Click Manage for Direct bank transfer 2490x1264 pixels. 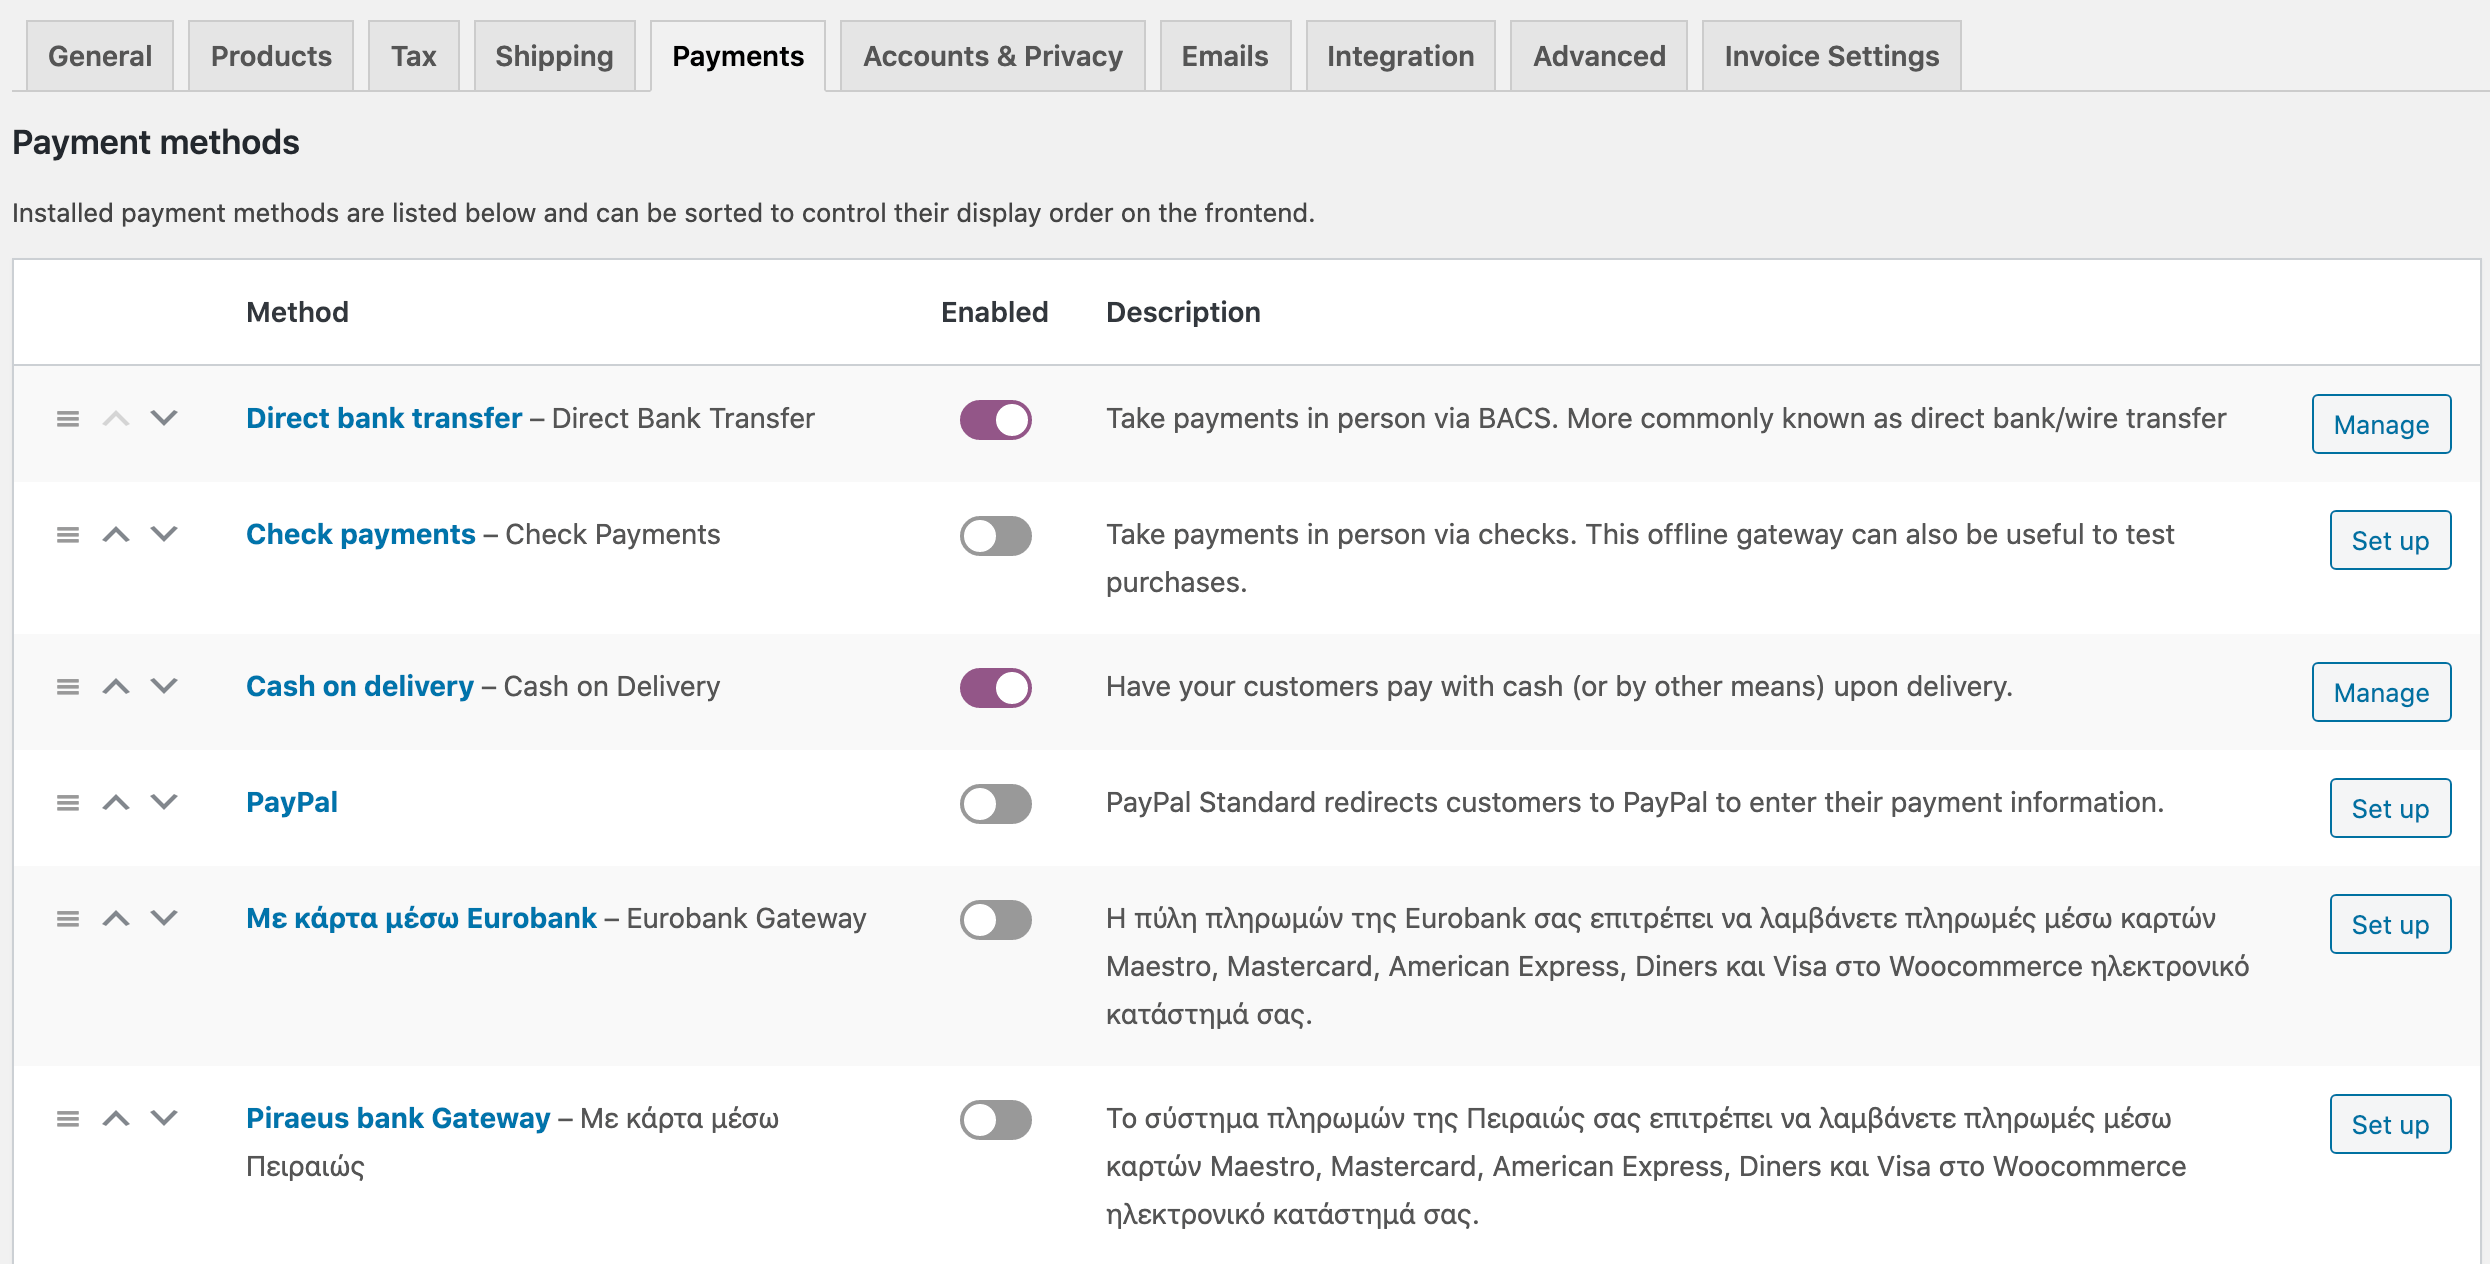[x=2381, y=424]
